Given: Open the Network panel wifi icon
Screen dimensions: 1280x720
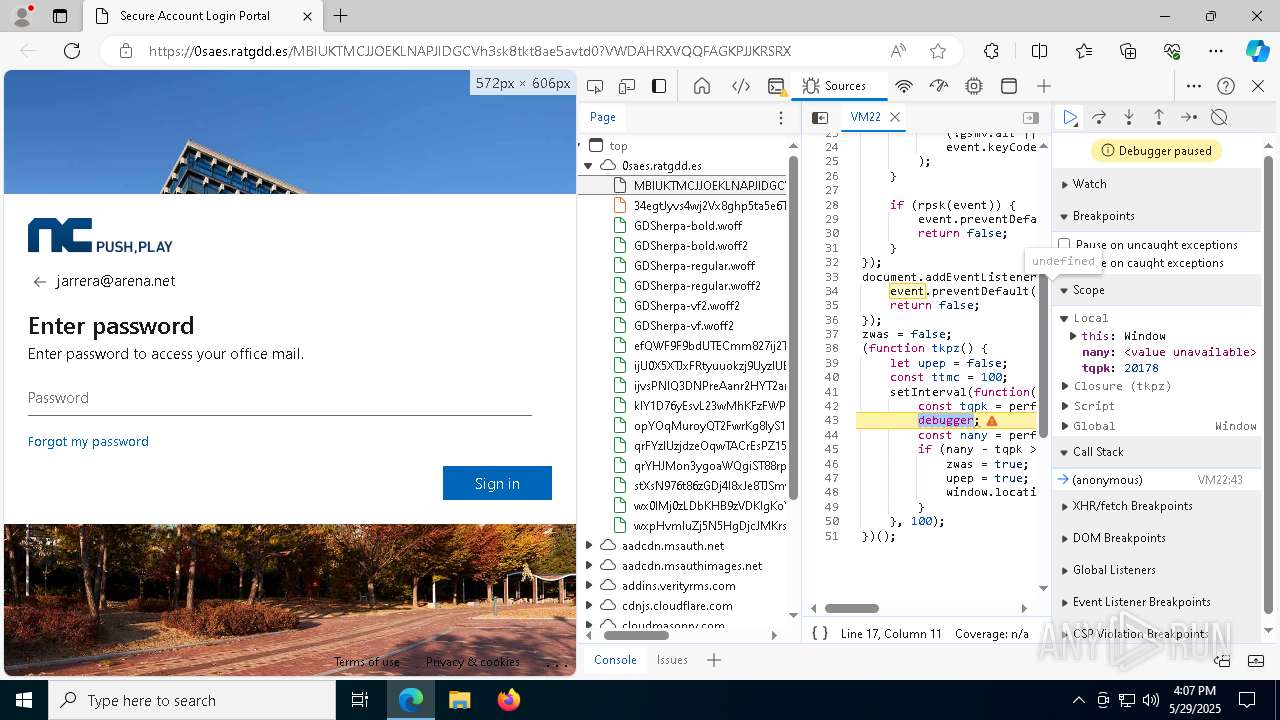Looking at the screenshot, I should (x=904, y=86).
